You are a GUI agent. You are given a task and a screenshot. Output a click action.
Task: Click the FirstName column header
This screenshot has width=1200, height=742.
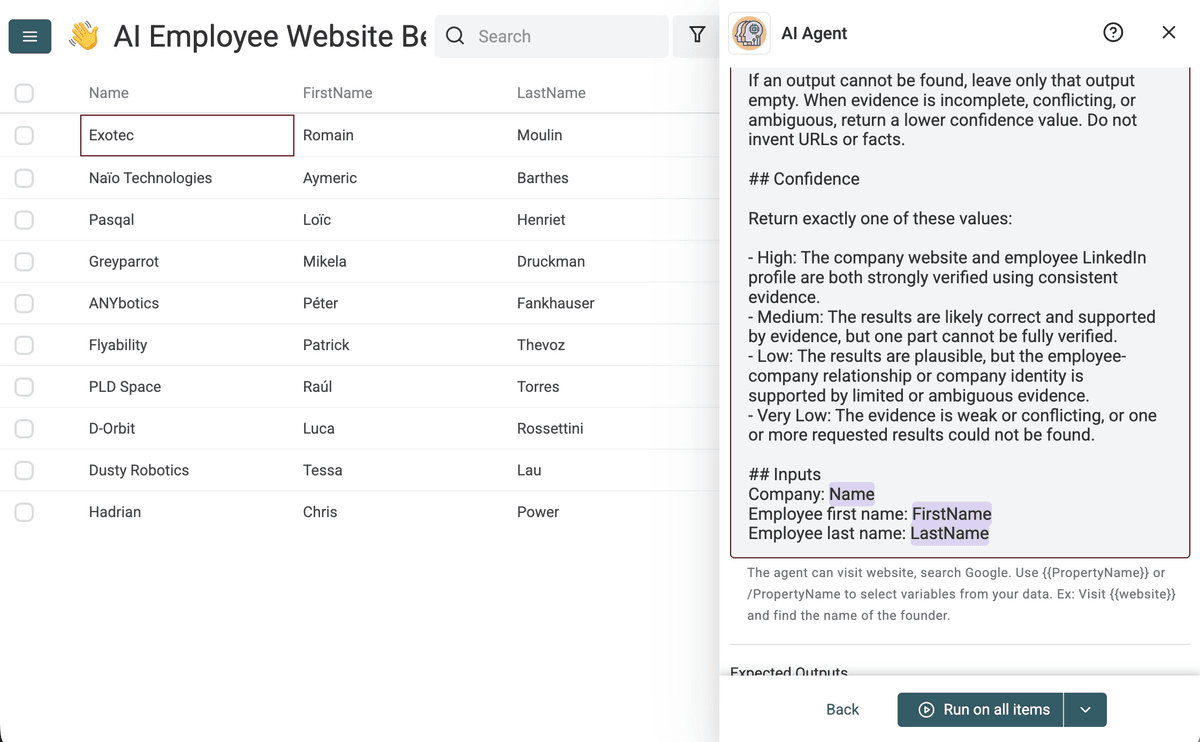[338, 93]
